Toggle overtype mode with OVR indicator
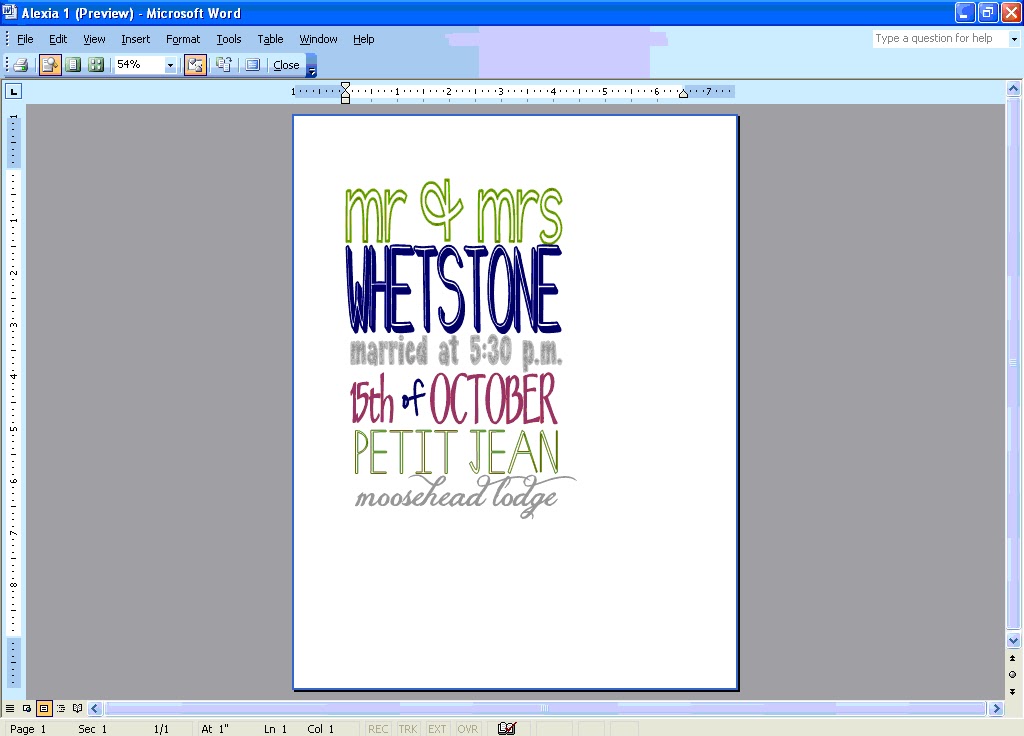 click(x=467, y=729)
